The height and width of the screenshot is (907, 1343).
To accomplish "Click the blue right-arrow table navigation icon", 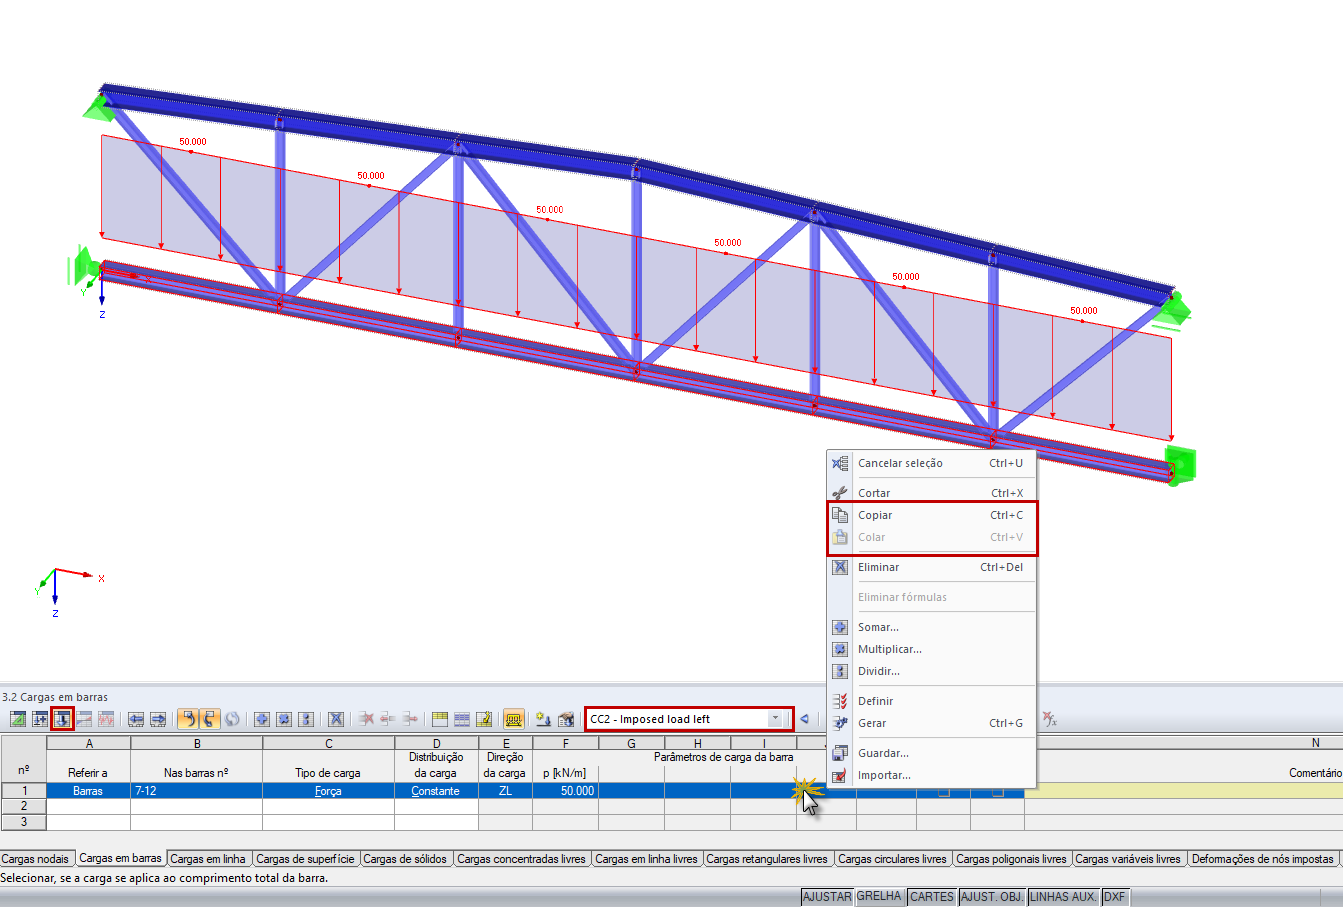I will tap(158, 719).
